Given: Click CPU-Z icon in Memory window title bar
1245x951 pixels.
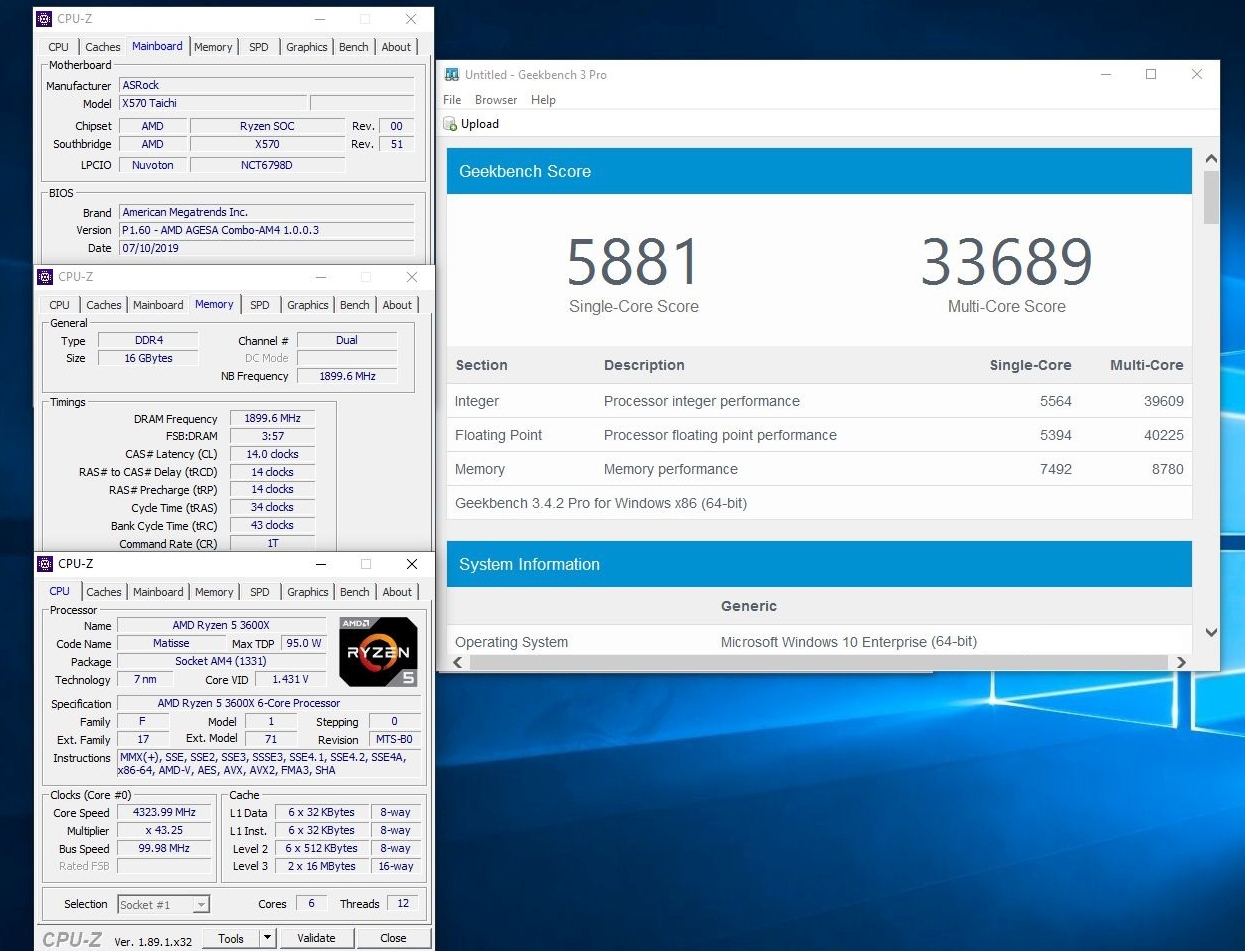Looking at the screenshot, I should coord(44,277).
